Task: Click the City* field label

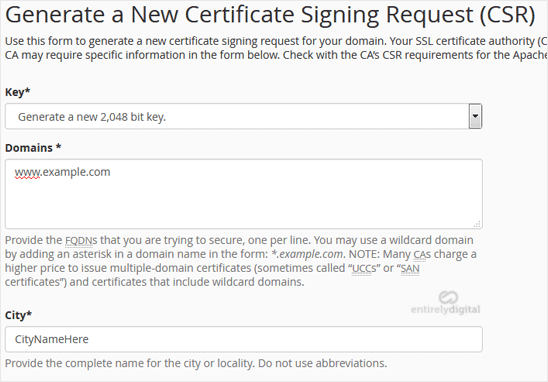Action: coord(18,315)
